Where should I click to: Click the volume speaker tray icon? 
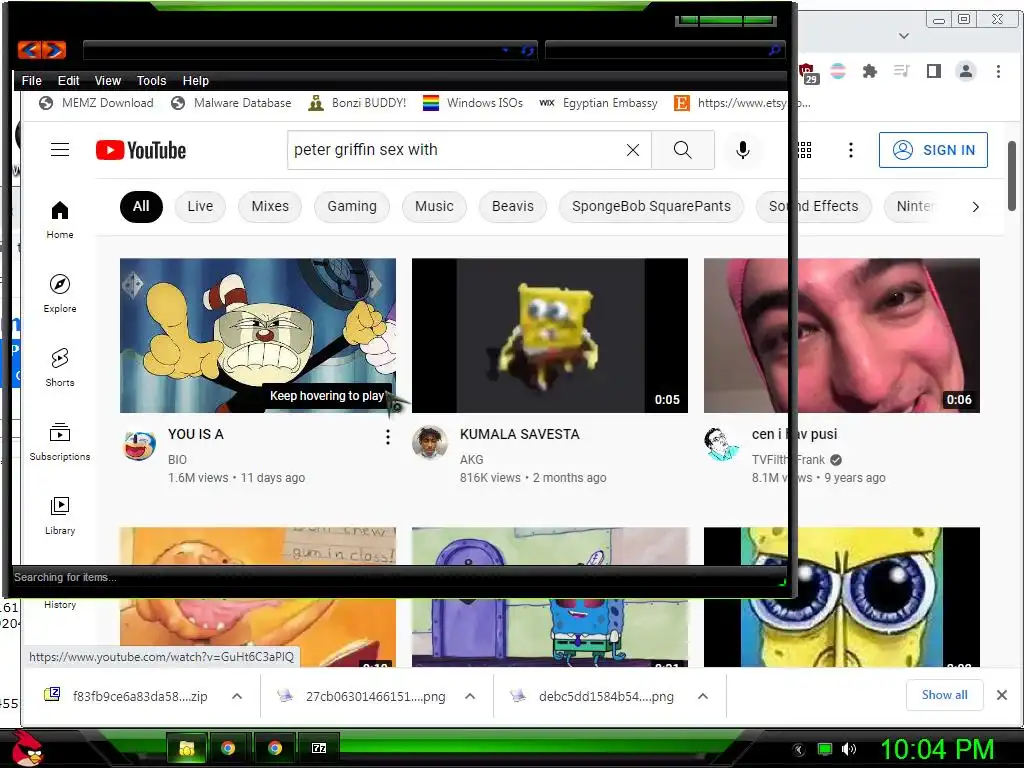(848, 749)
